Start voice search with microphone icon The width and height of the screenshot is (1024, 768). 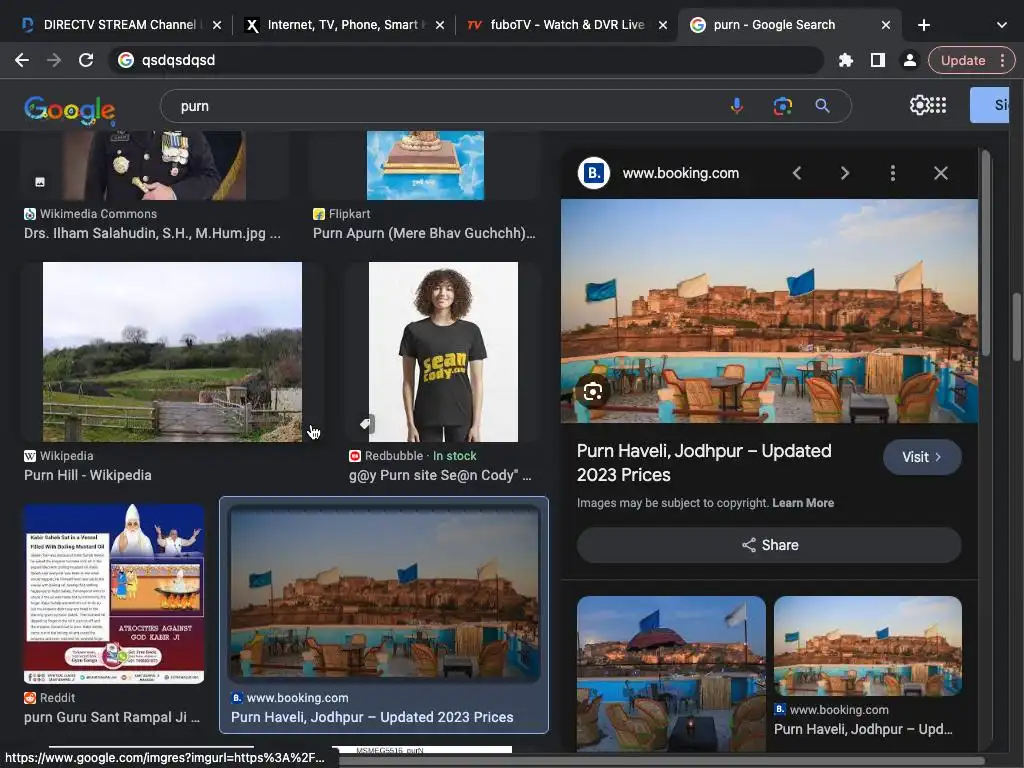[737, 106]
